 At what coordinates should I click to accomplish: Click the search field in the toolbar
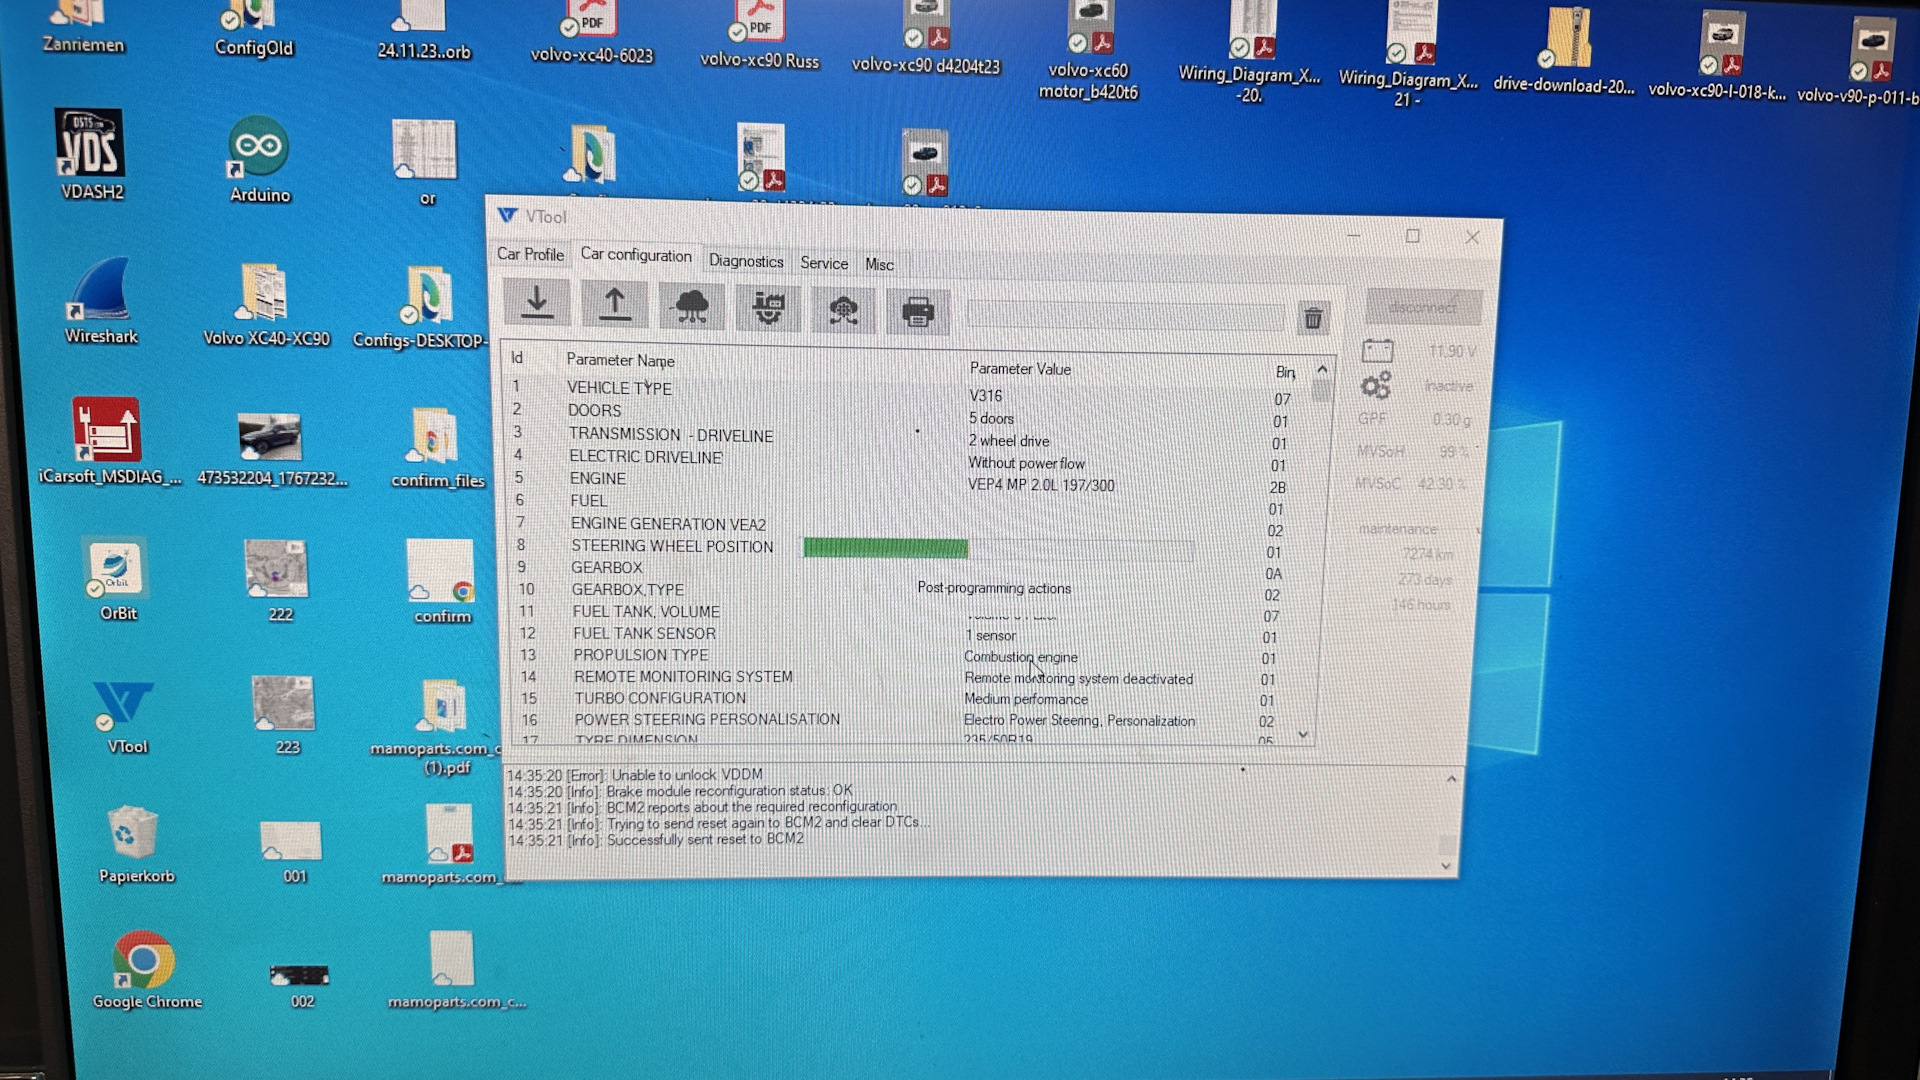pos(1124,316)
